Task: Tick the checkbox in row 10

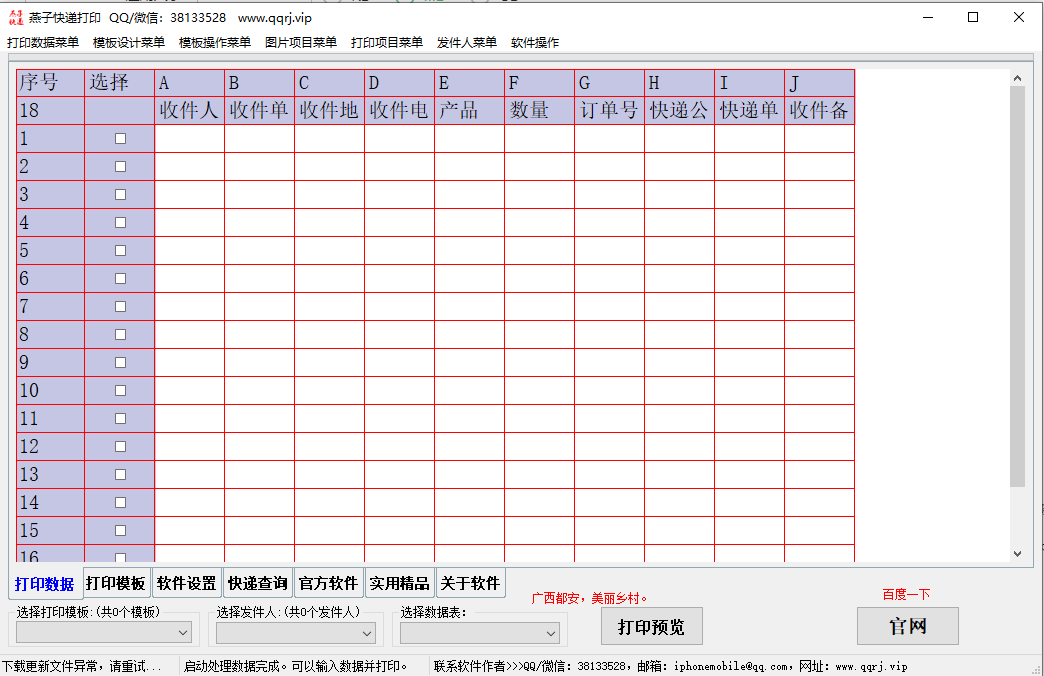Action: [x=121, y=390]
